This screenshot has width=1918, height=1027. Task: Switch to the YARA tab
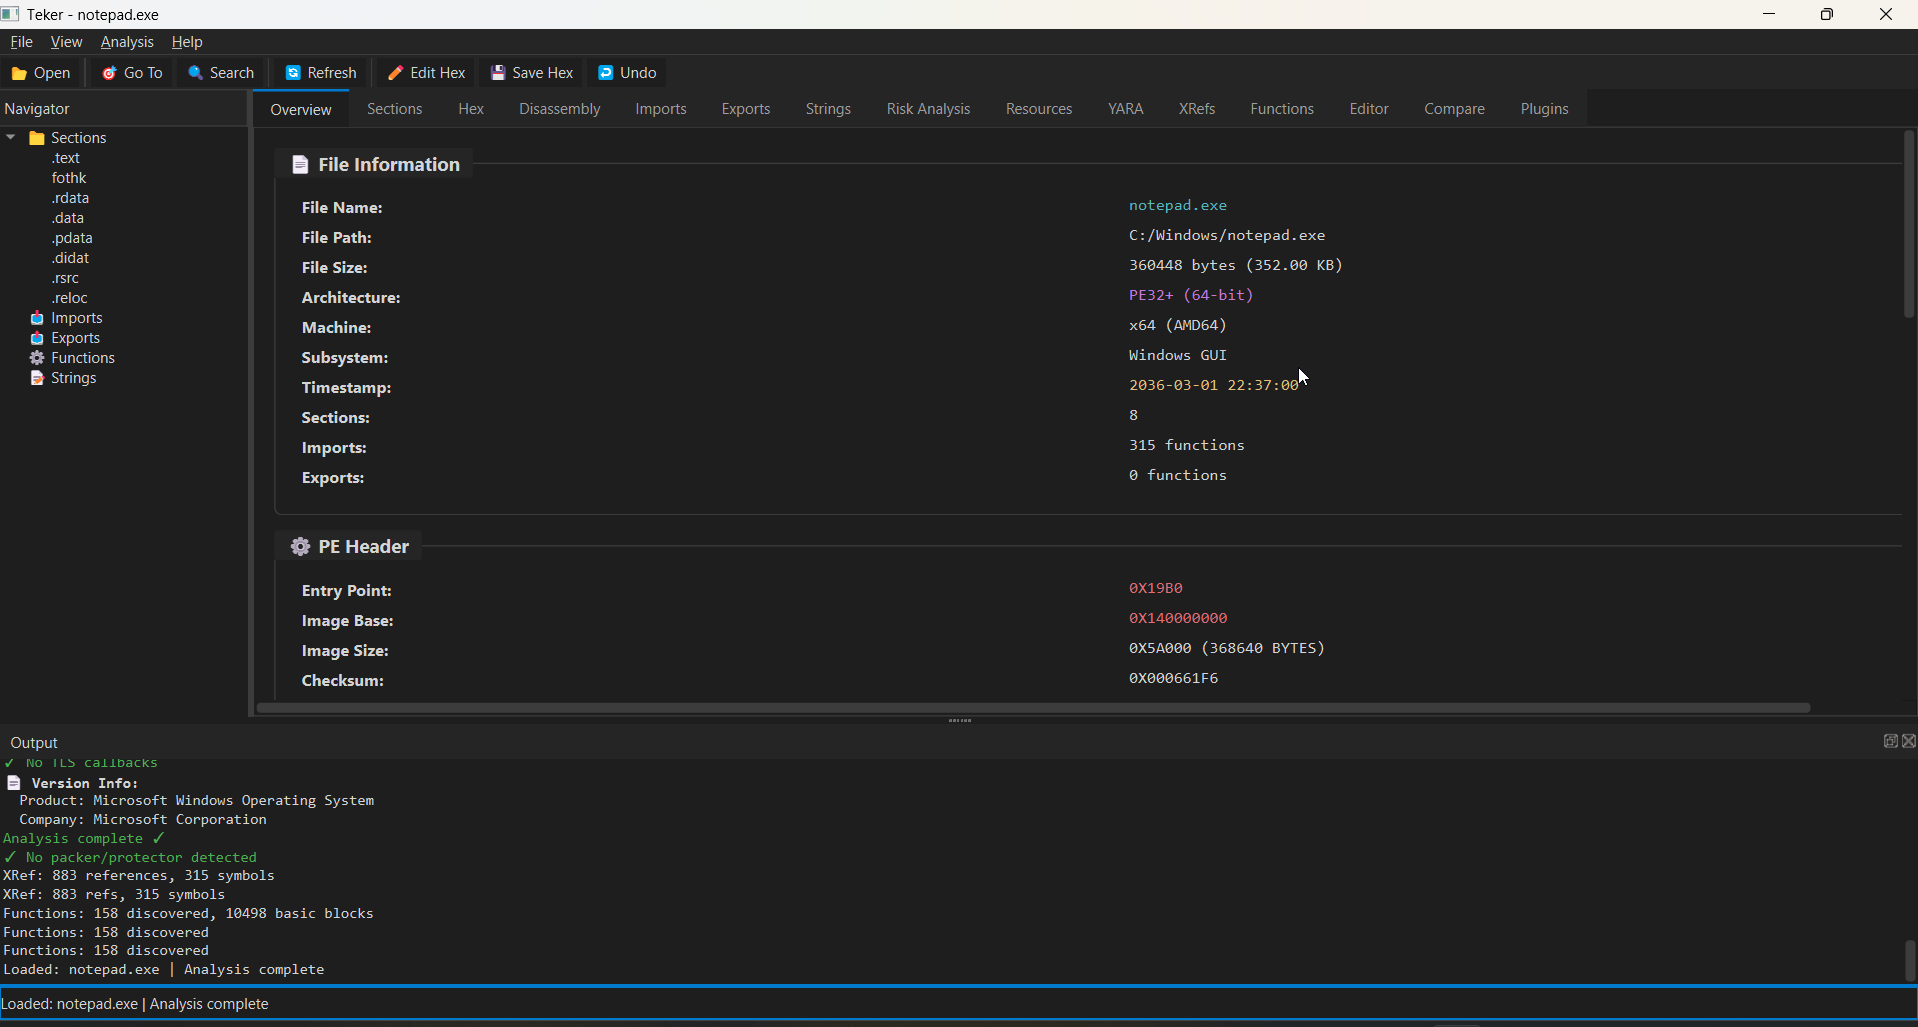pos(1125,109)
